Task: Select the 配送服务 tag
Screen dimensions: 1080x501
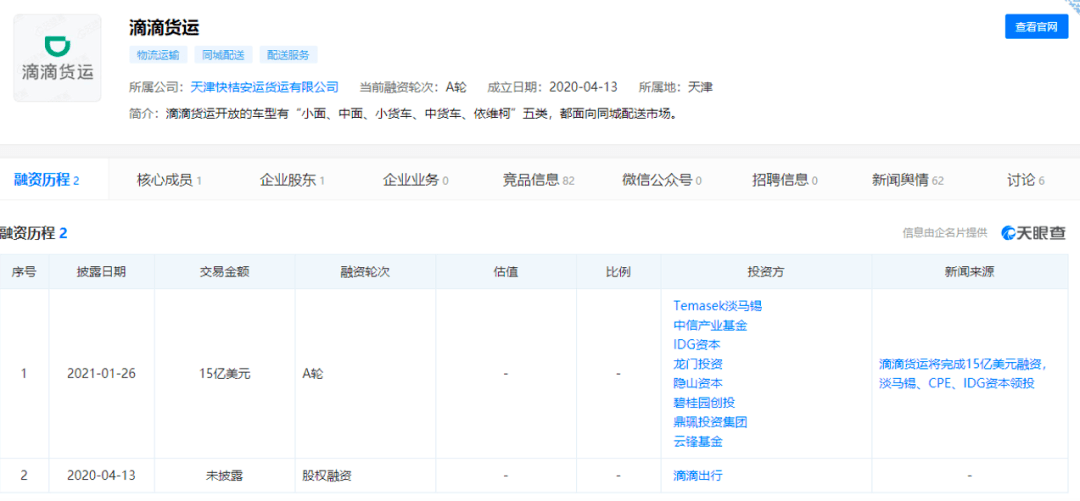Action: pyautogui.click(x=288, y=55)
